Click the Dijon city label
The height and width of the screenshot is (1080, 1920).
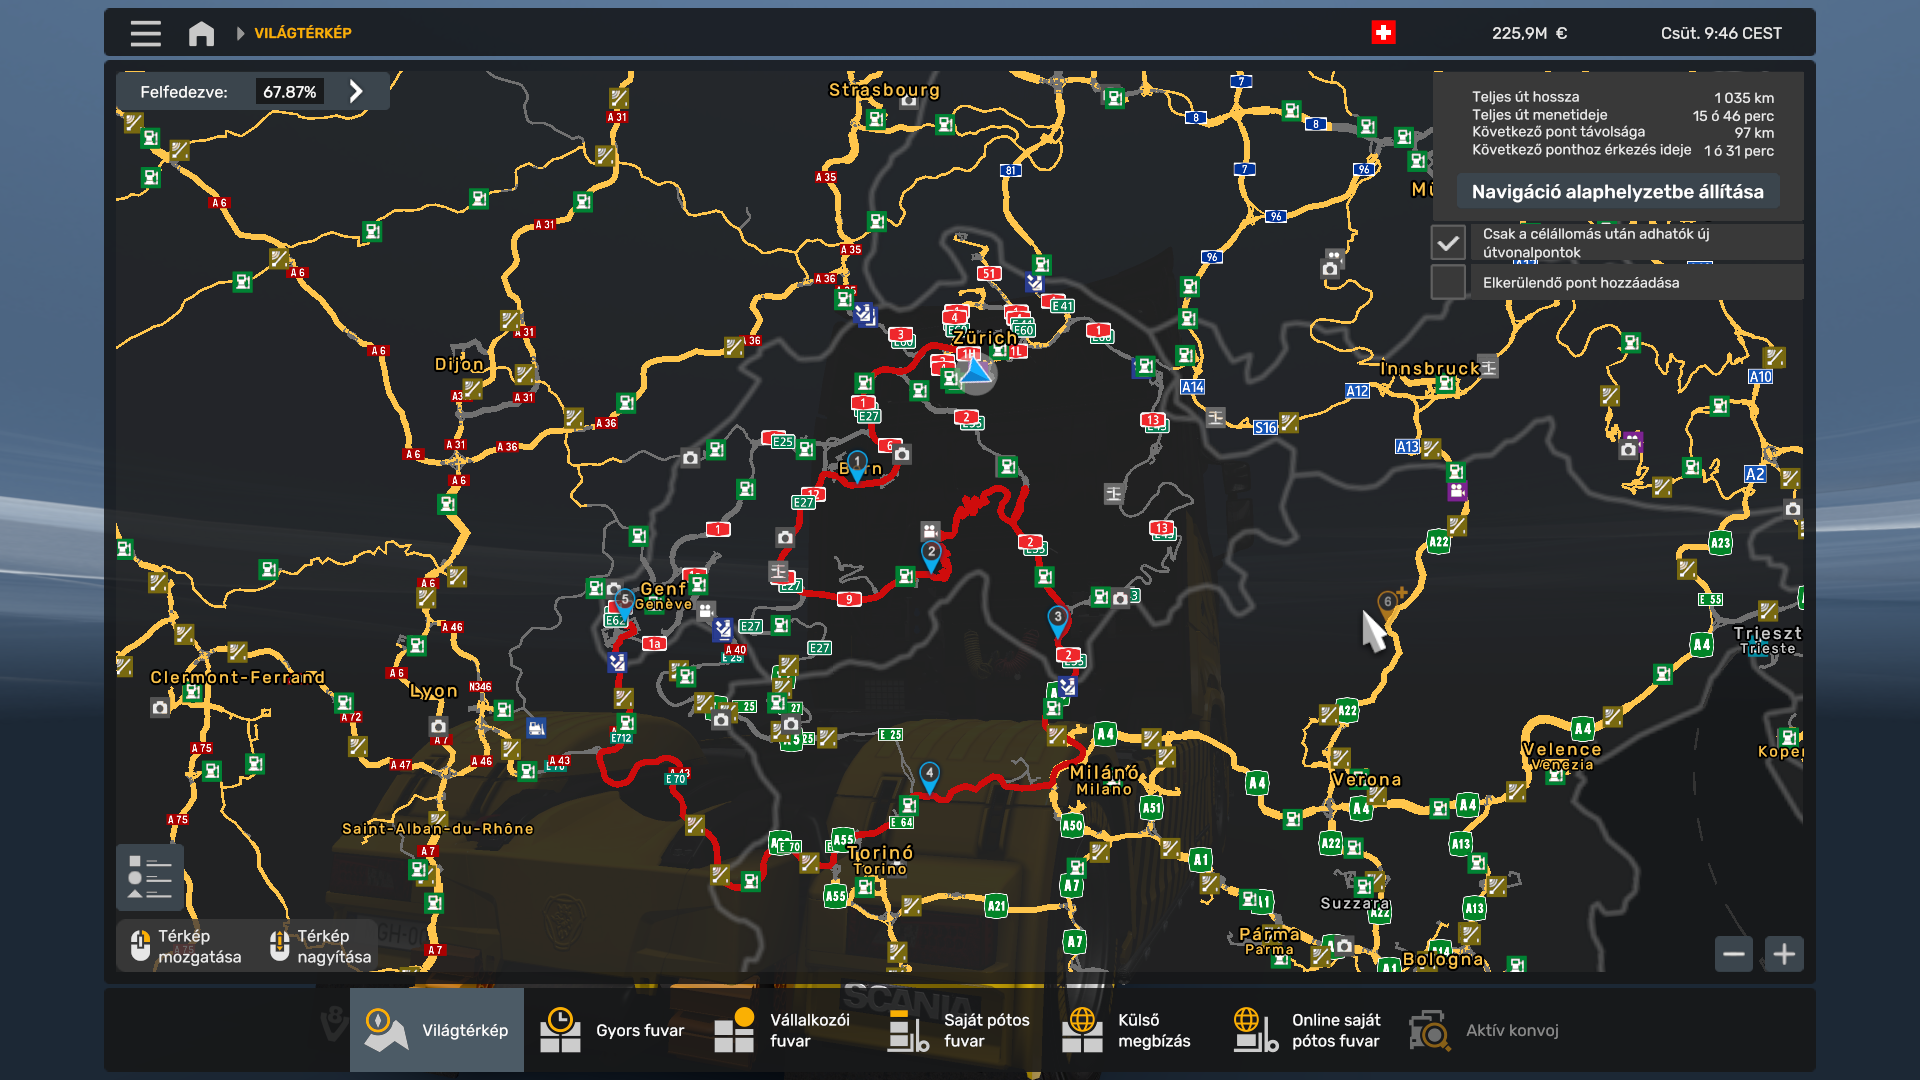point(459,364)
